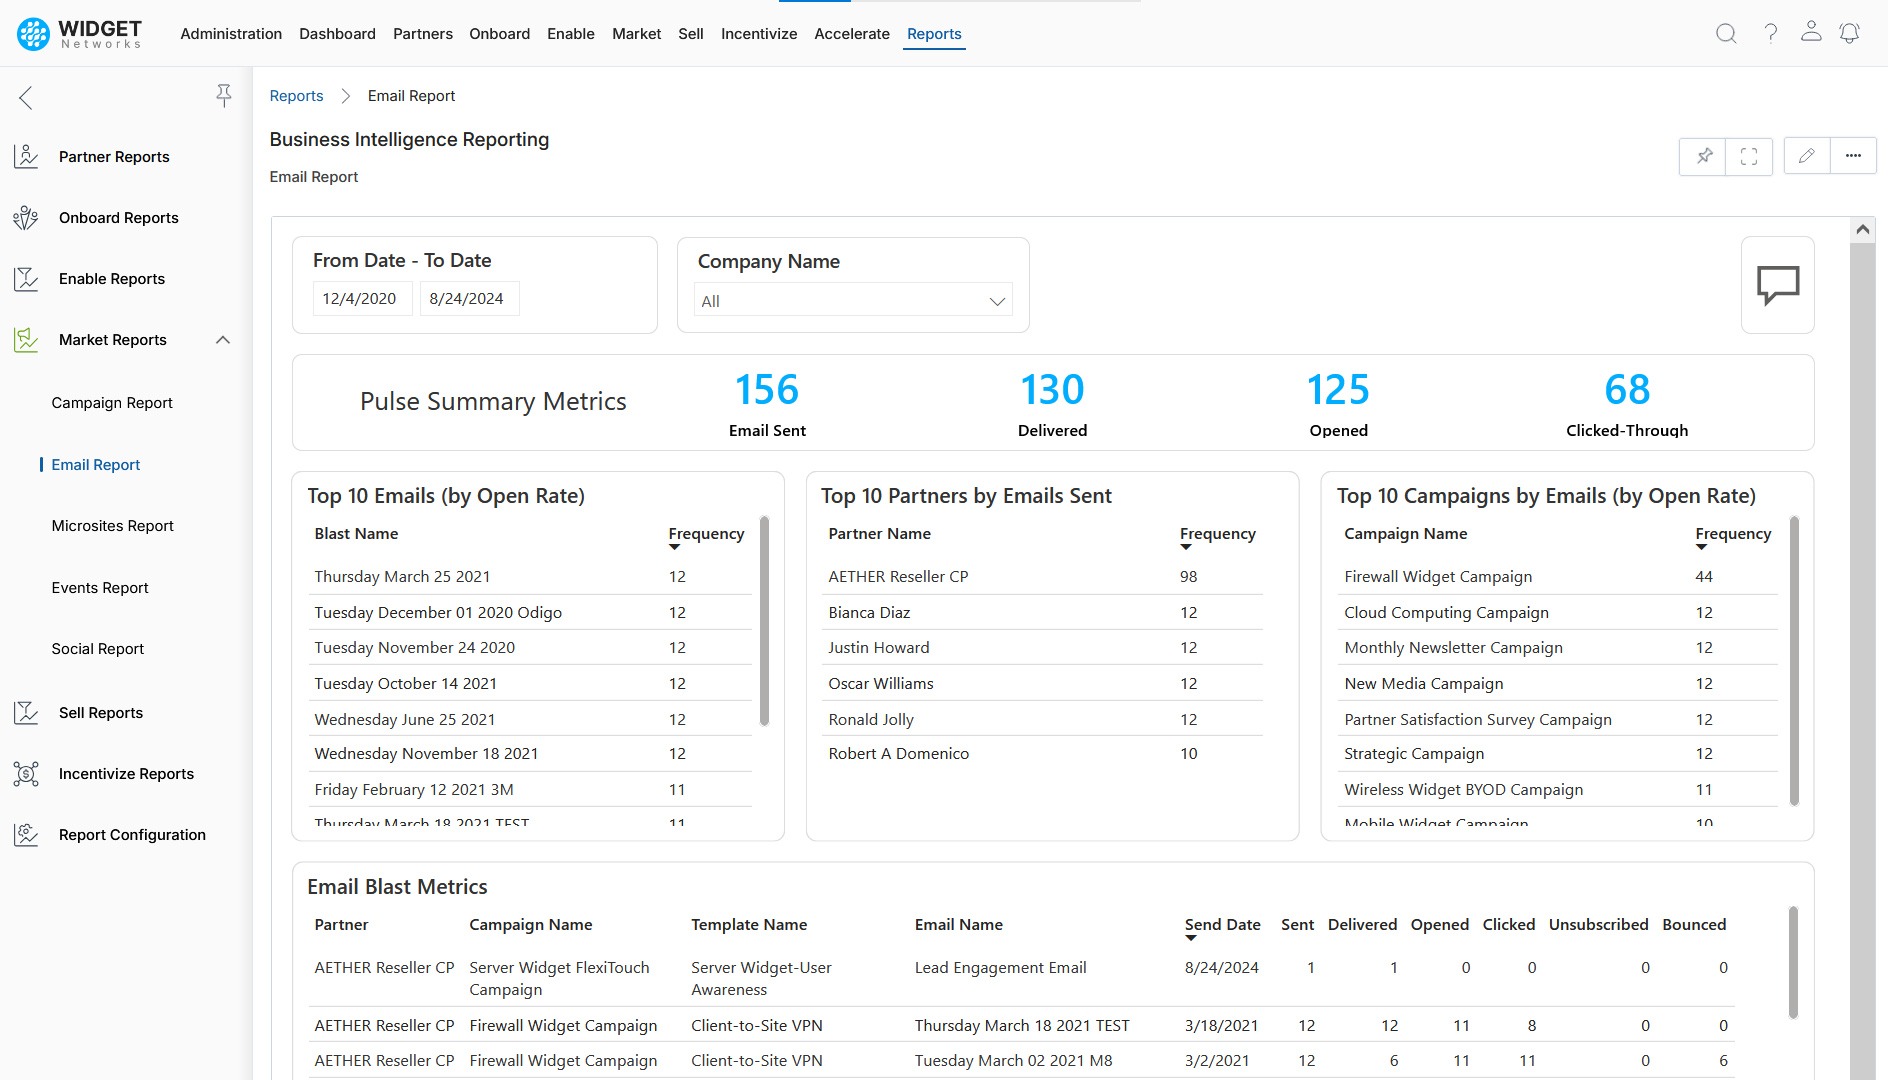Open the user profile icon
Viewport: 1888px width, 1080px height.
(1811, 32)
